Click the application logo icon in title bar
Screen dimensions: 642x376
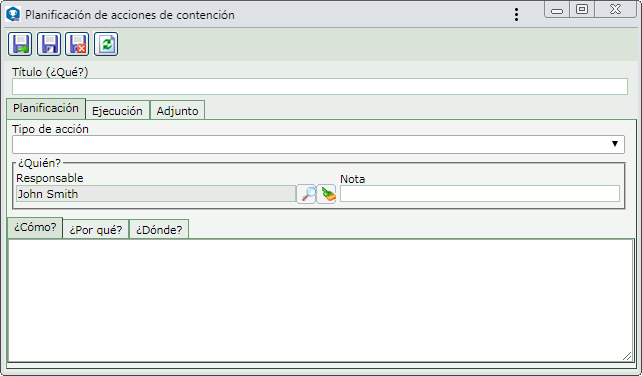pos(13,14)
